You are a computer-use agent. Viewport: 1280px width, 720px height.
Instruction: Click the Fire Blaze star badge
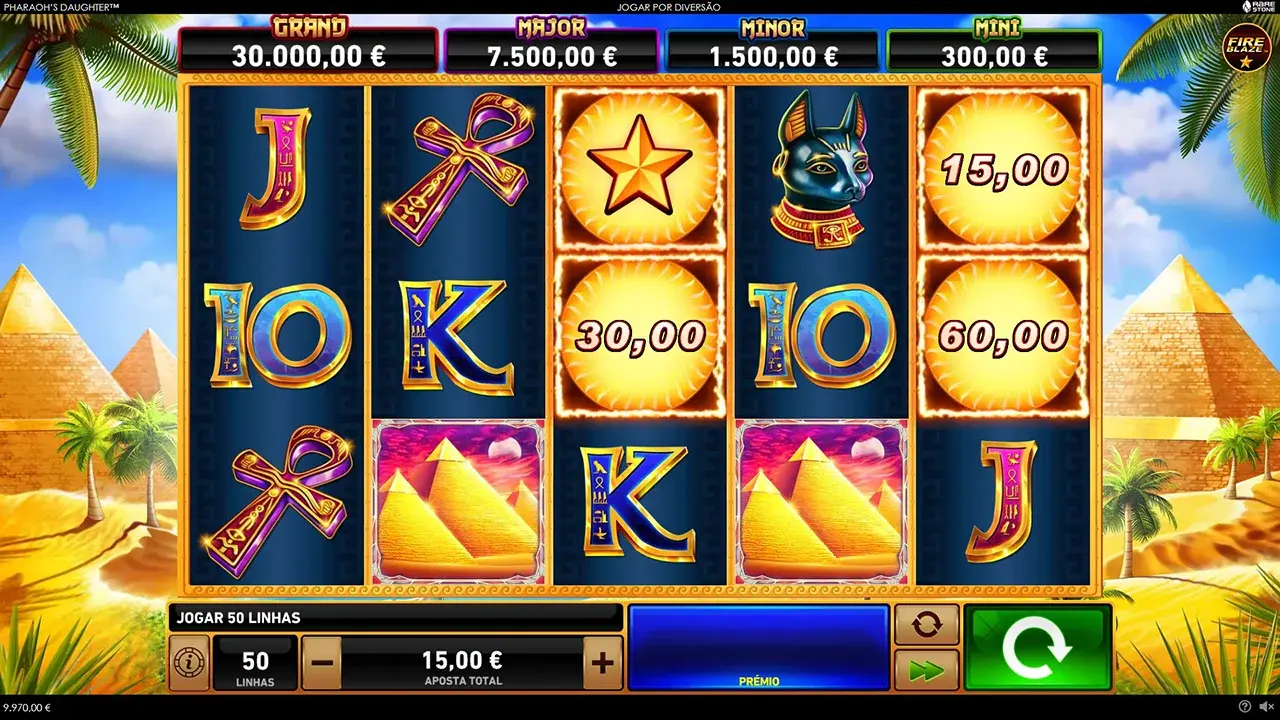coord(1246,47)
